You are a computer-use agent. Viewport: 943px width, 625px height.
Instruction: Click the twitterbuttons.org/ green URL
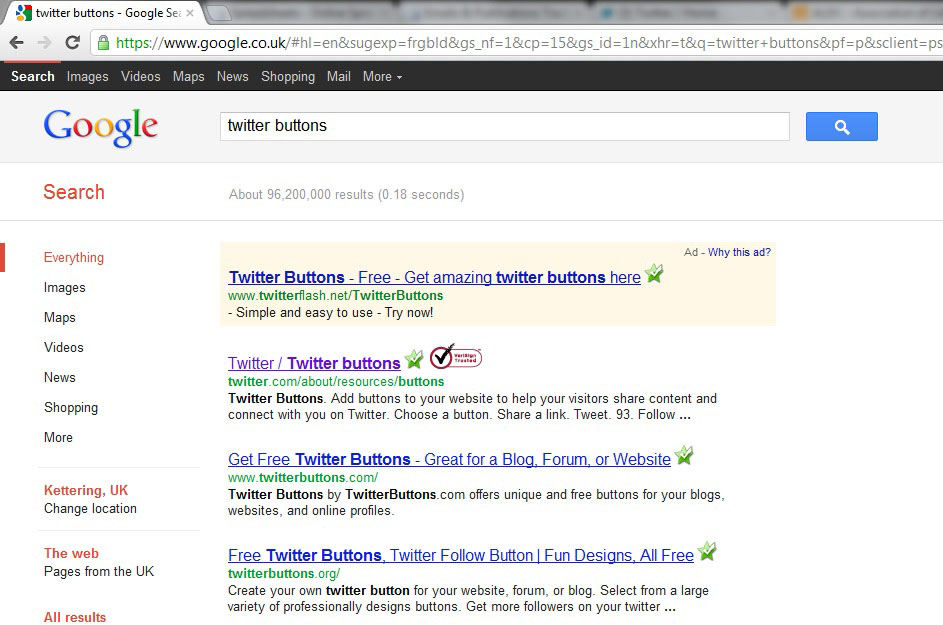(284, 573)
